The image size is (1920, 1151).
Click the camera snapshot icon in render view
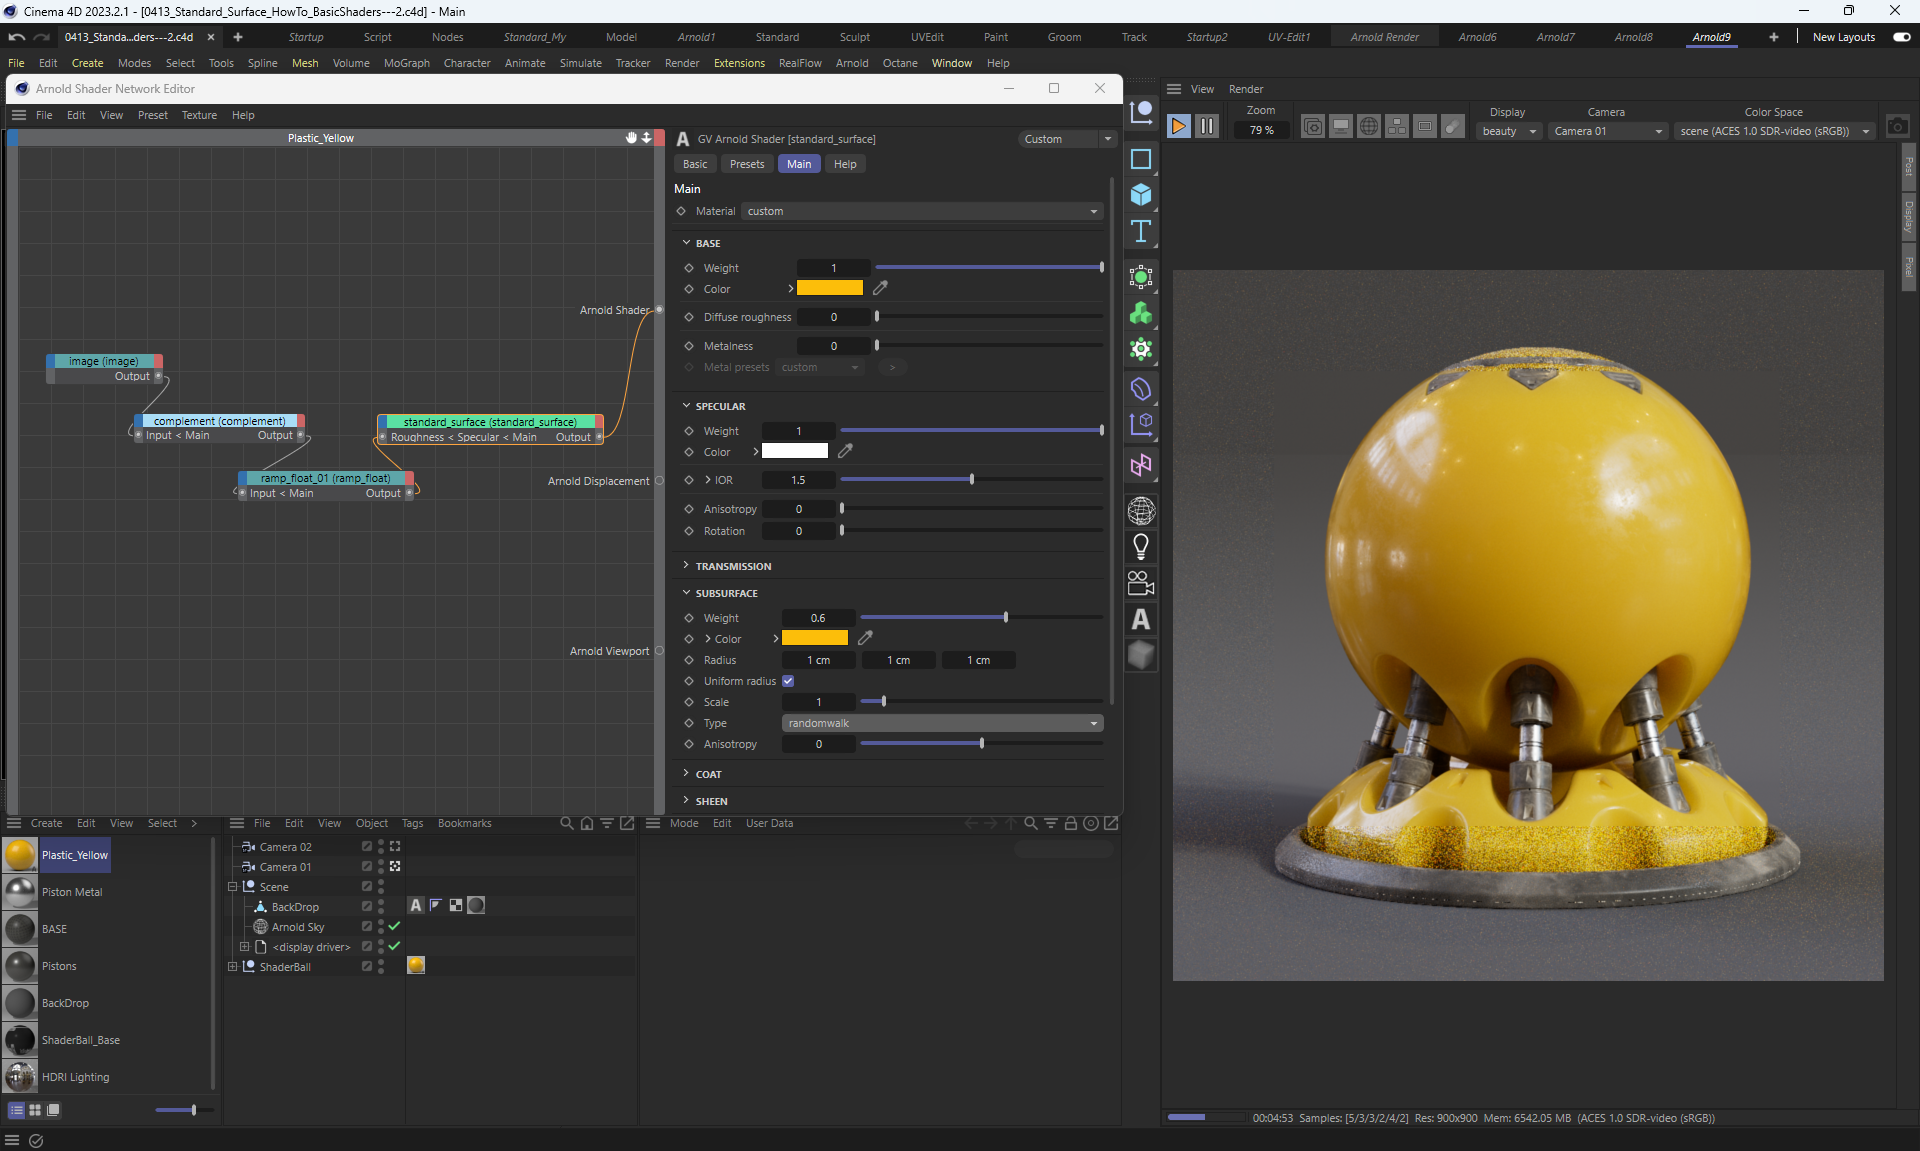1897,127
